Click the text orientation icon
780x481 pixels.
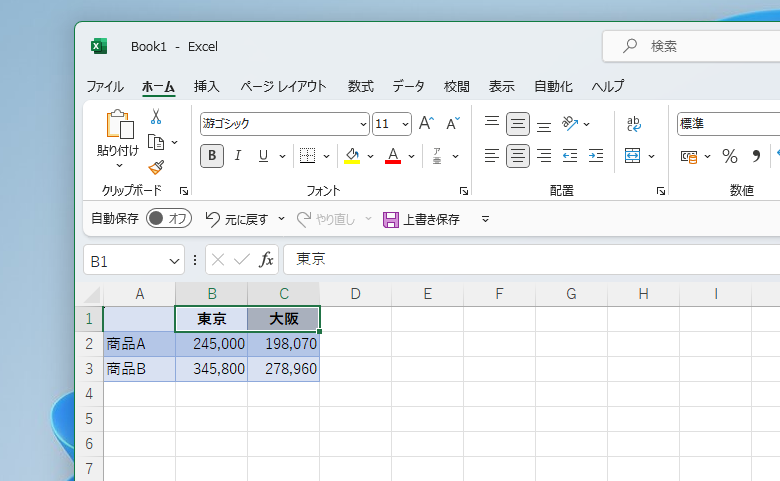pos(570,124)
